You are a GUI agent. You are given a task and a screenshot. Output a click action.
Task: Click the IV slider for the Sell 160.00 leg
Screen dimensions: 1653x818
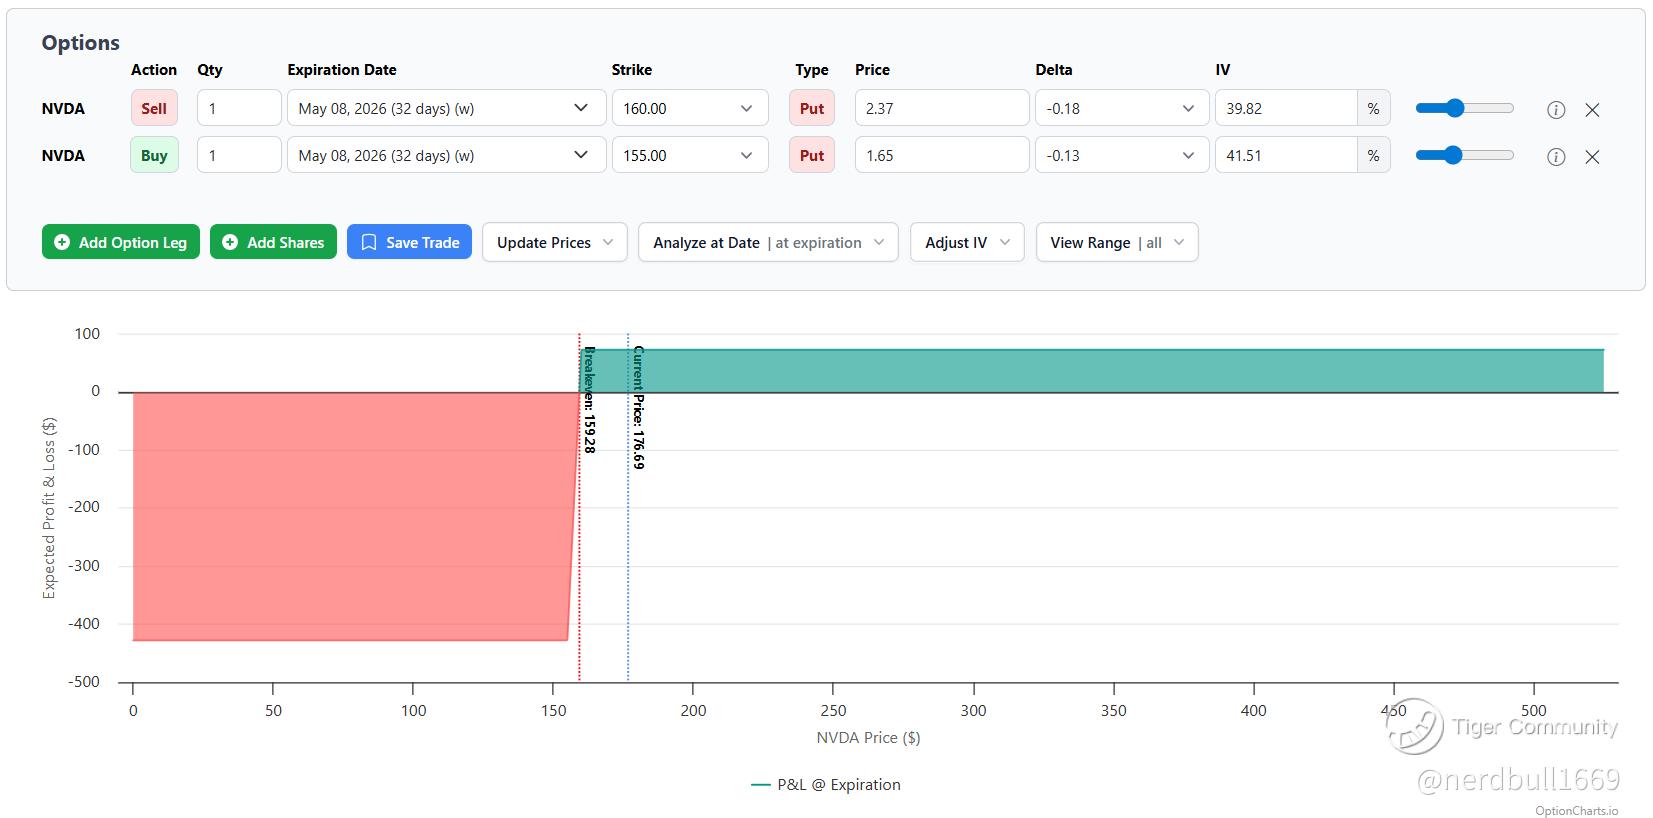click(1465, 108)
